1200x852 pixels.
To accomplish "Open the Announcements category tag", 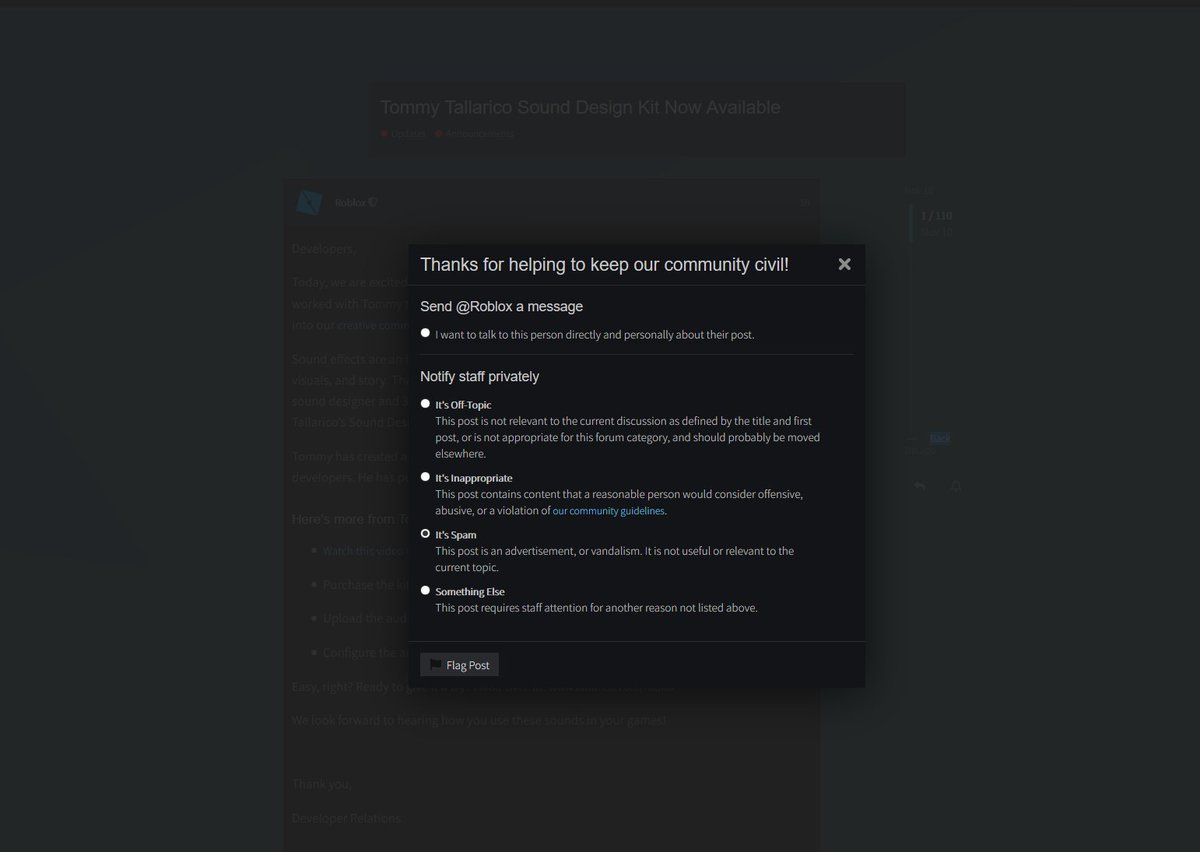I will (479, 133).
